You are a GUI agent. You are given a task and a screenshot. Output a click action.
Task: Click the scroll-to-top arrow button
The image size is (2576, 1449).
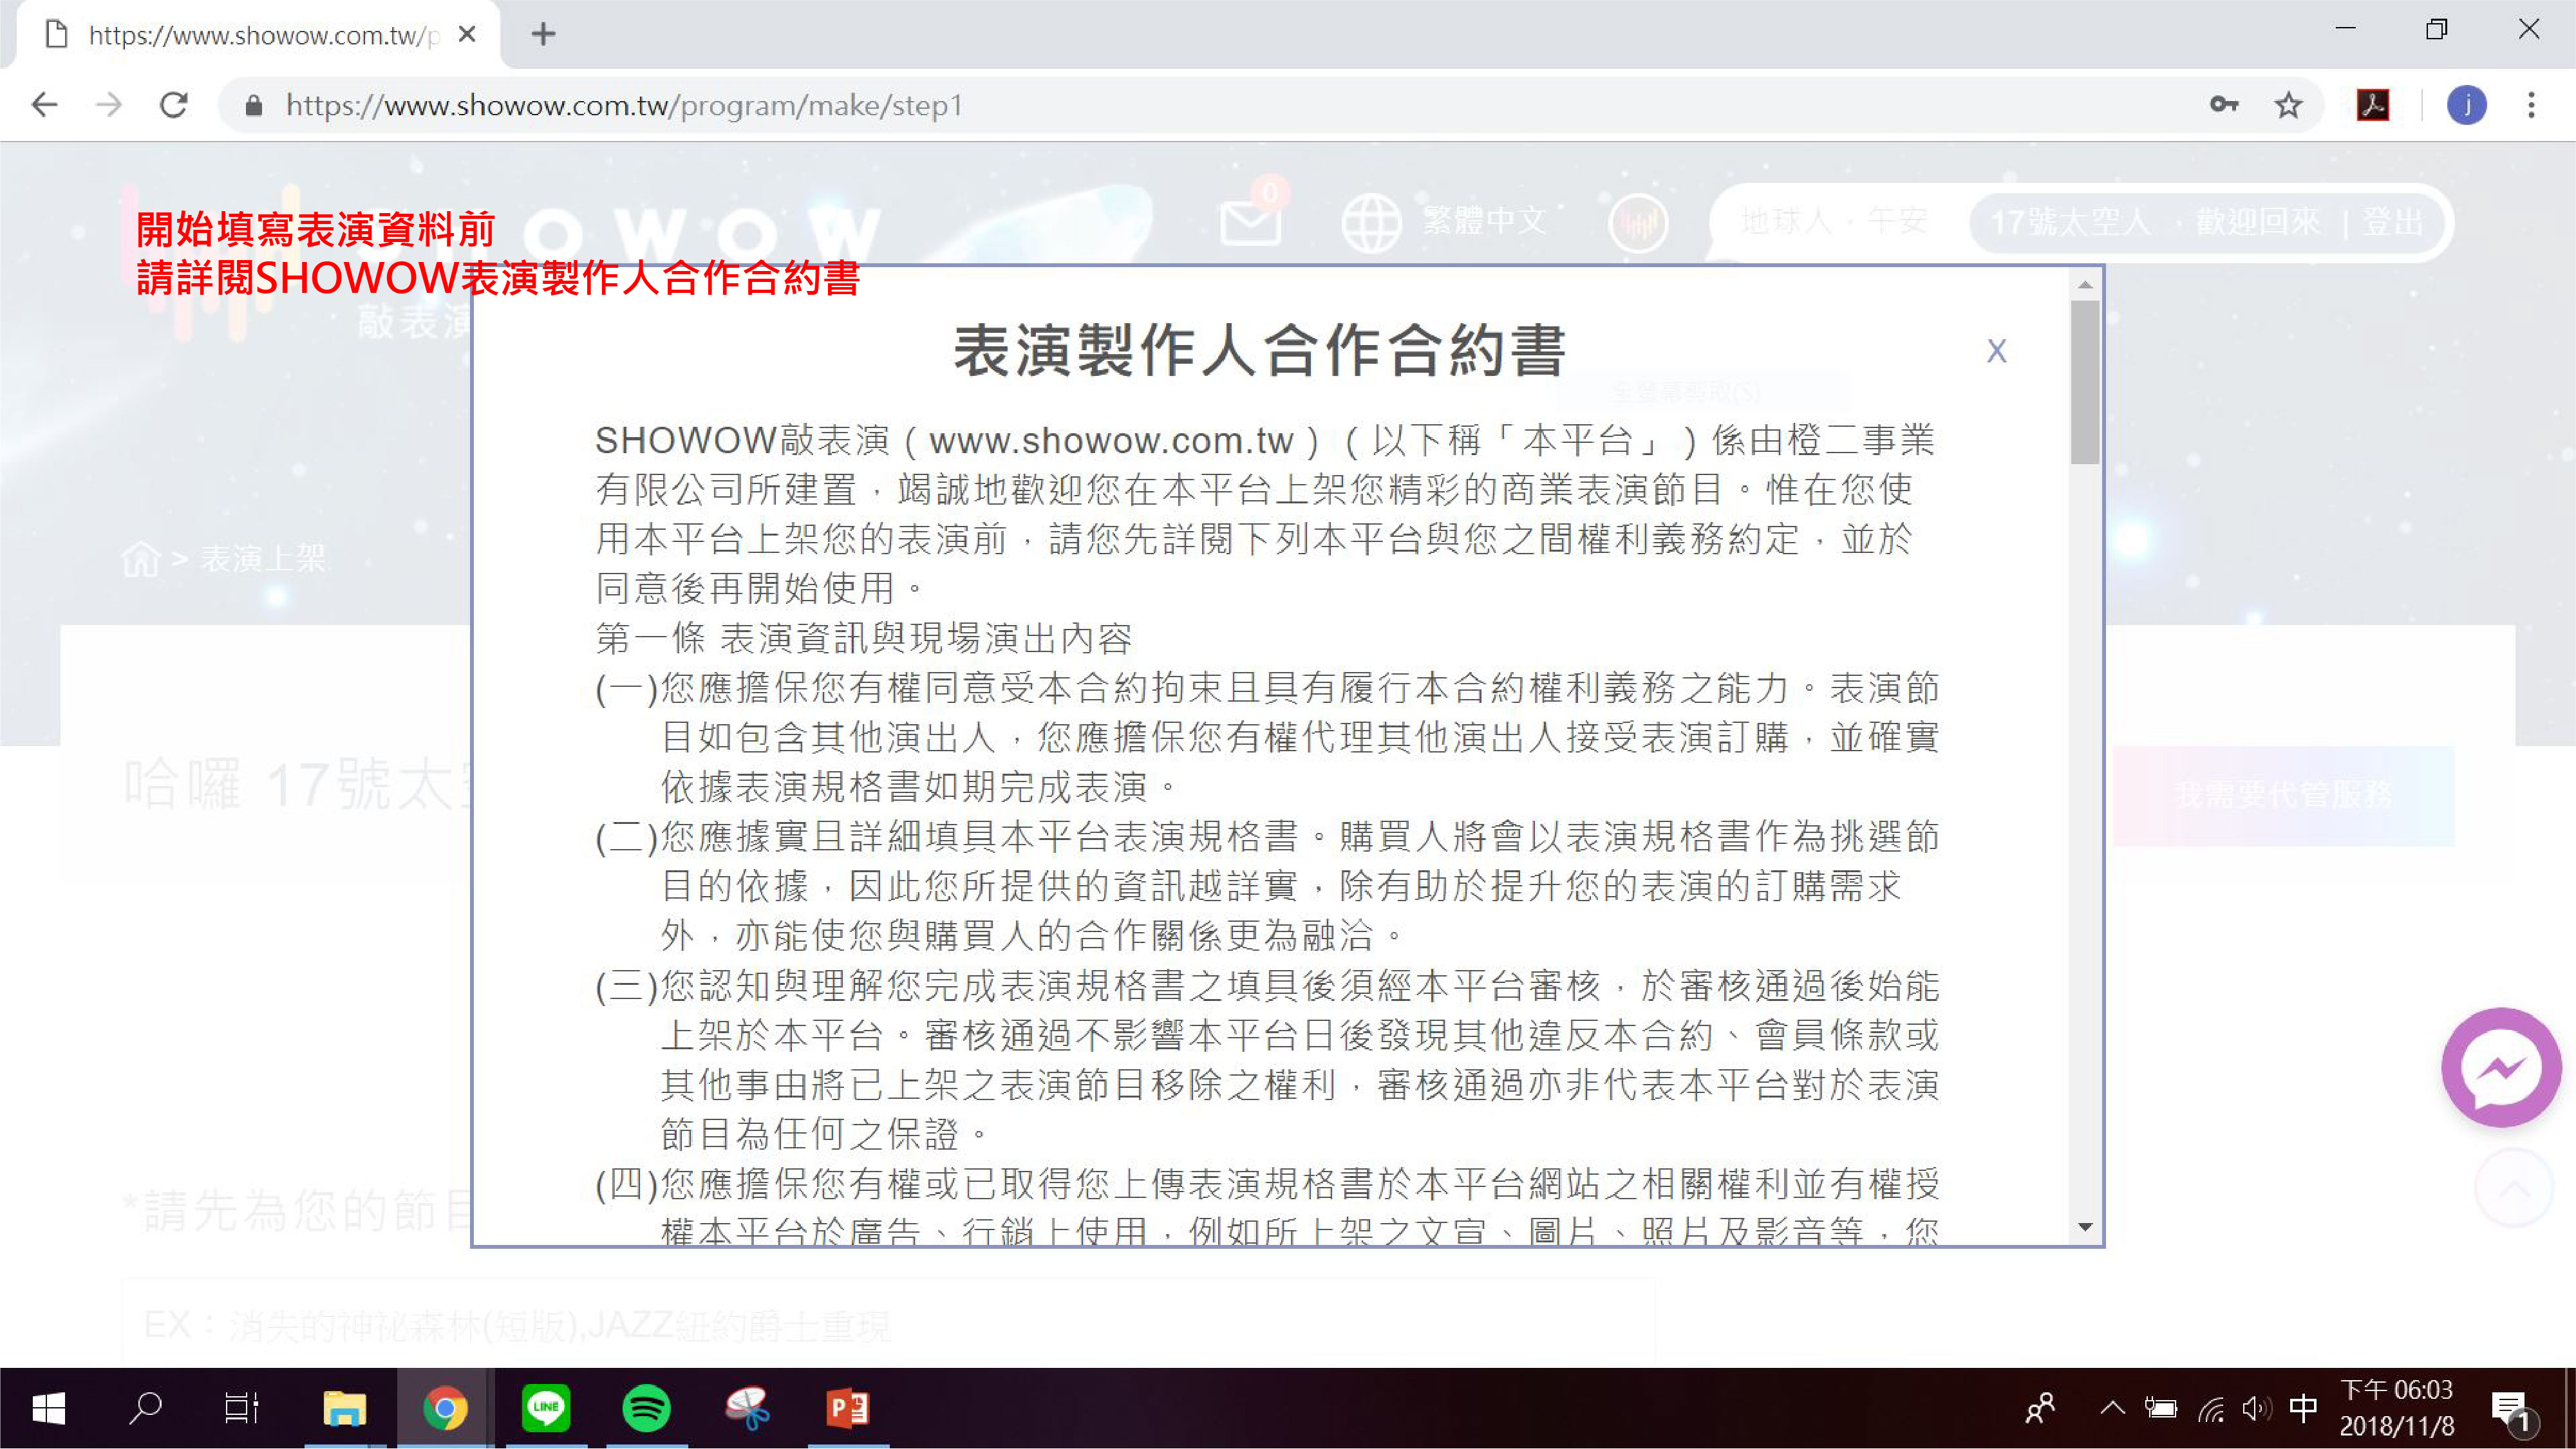tap(2514, 1188)
